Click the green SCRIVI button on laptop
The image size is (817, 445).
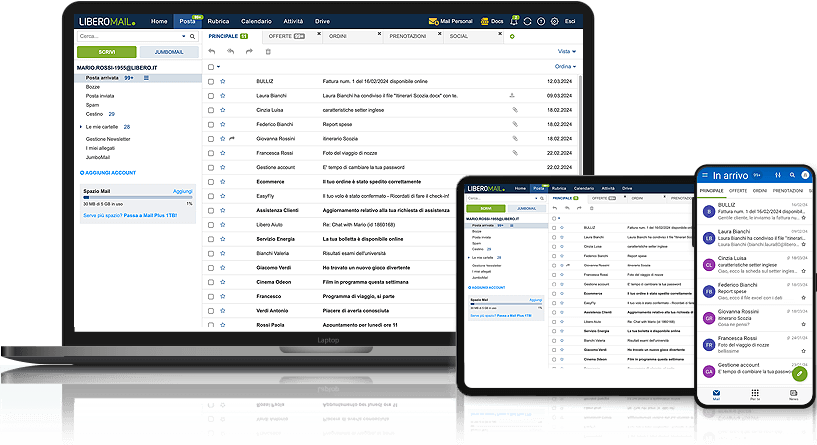(105, 51)
